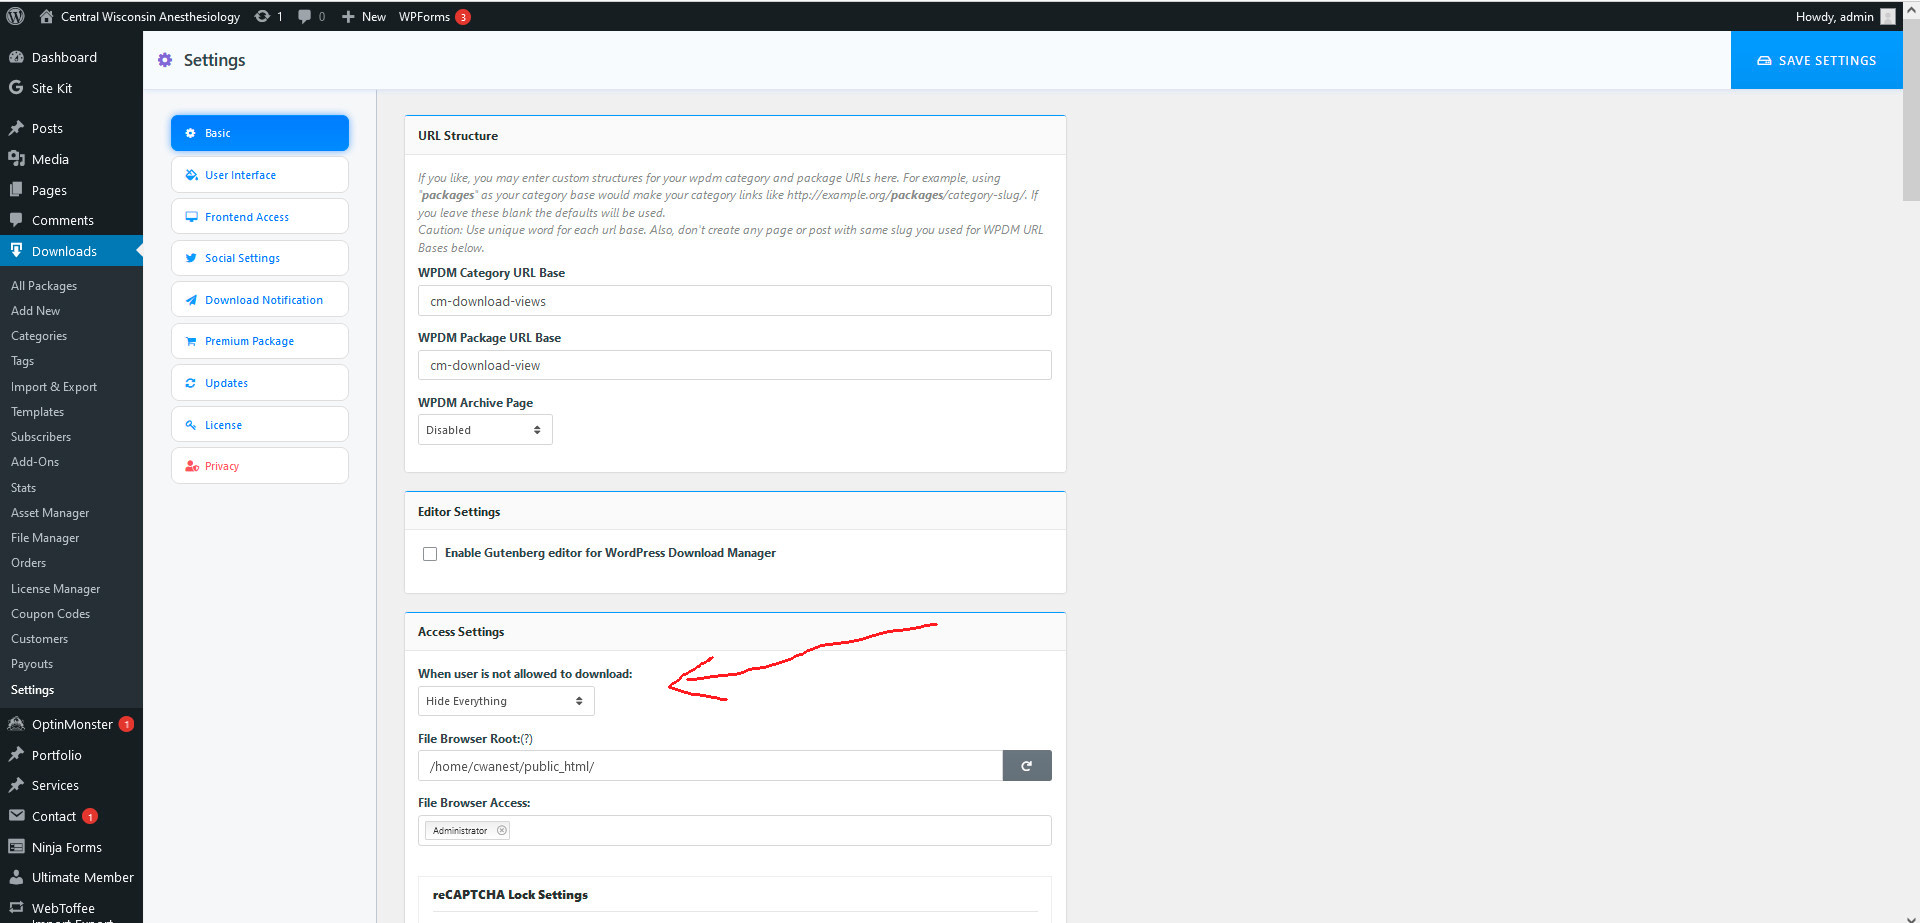Open the Templates submenu link
Screen dimensions: 1920x923
pyautogui.click(x=37, y=412)
